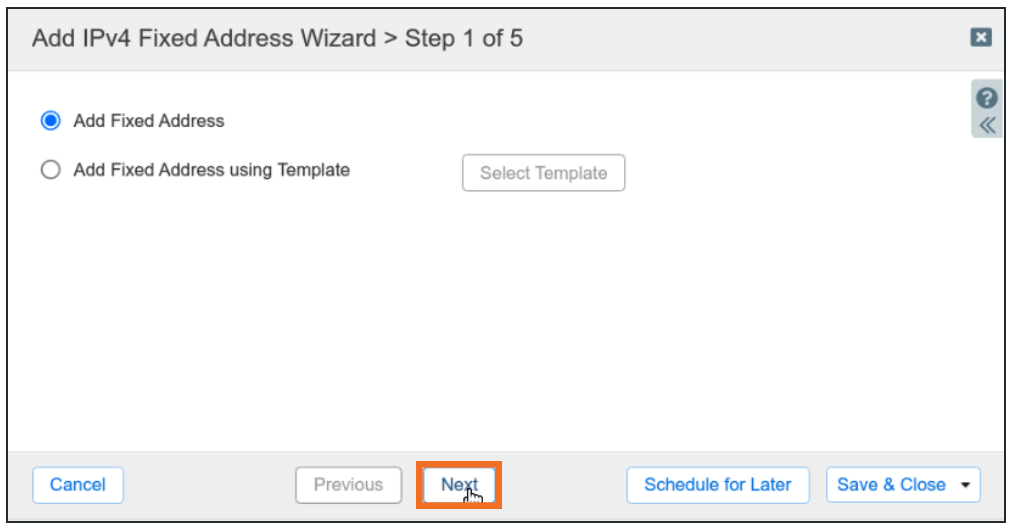The height and width of the screenshot is (528, 1011).
Task: Open the Save & Close dropdown arrow
Action: 965,485
